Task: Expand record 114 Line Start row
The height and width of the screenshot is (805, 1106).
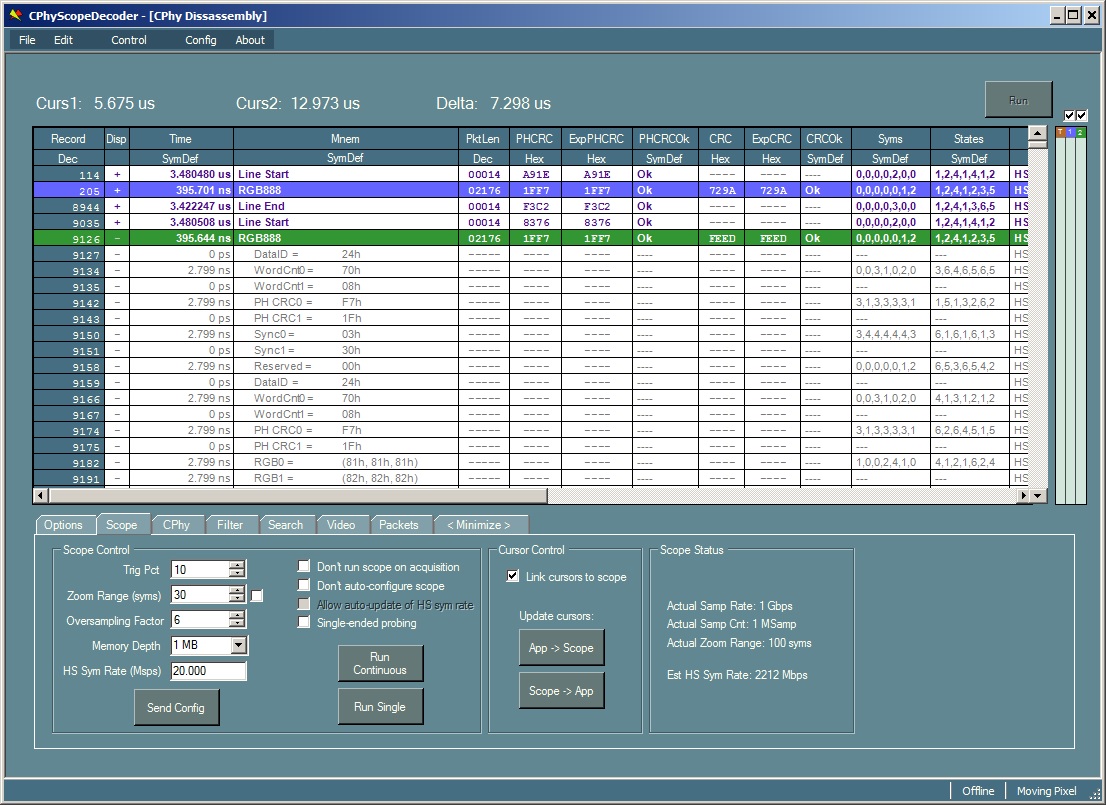Action: pyautogui.click(x=117, y=174)
